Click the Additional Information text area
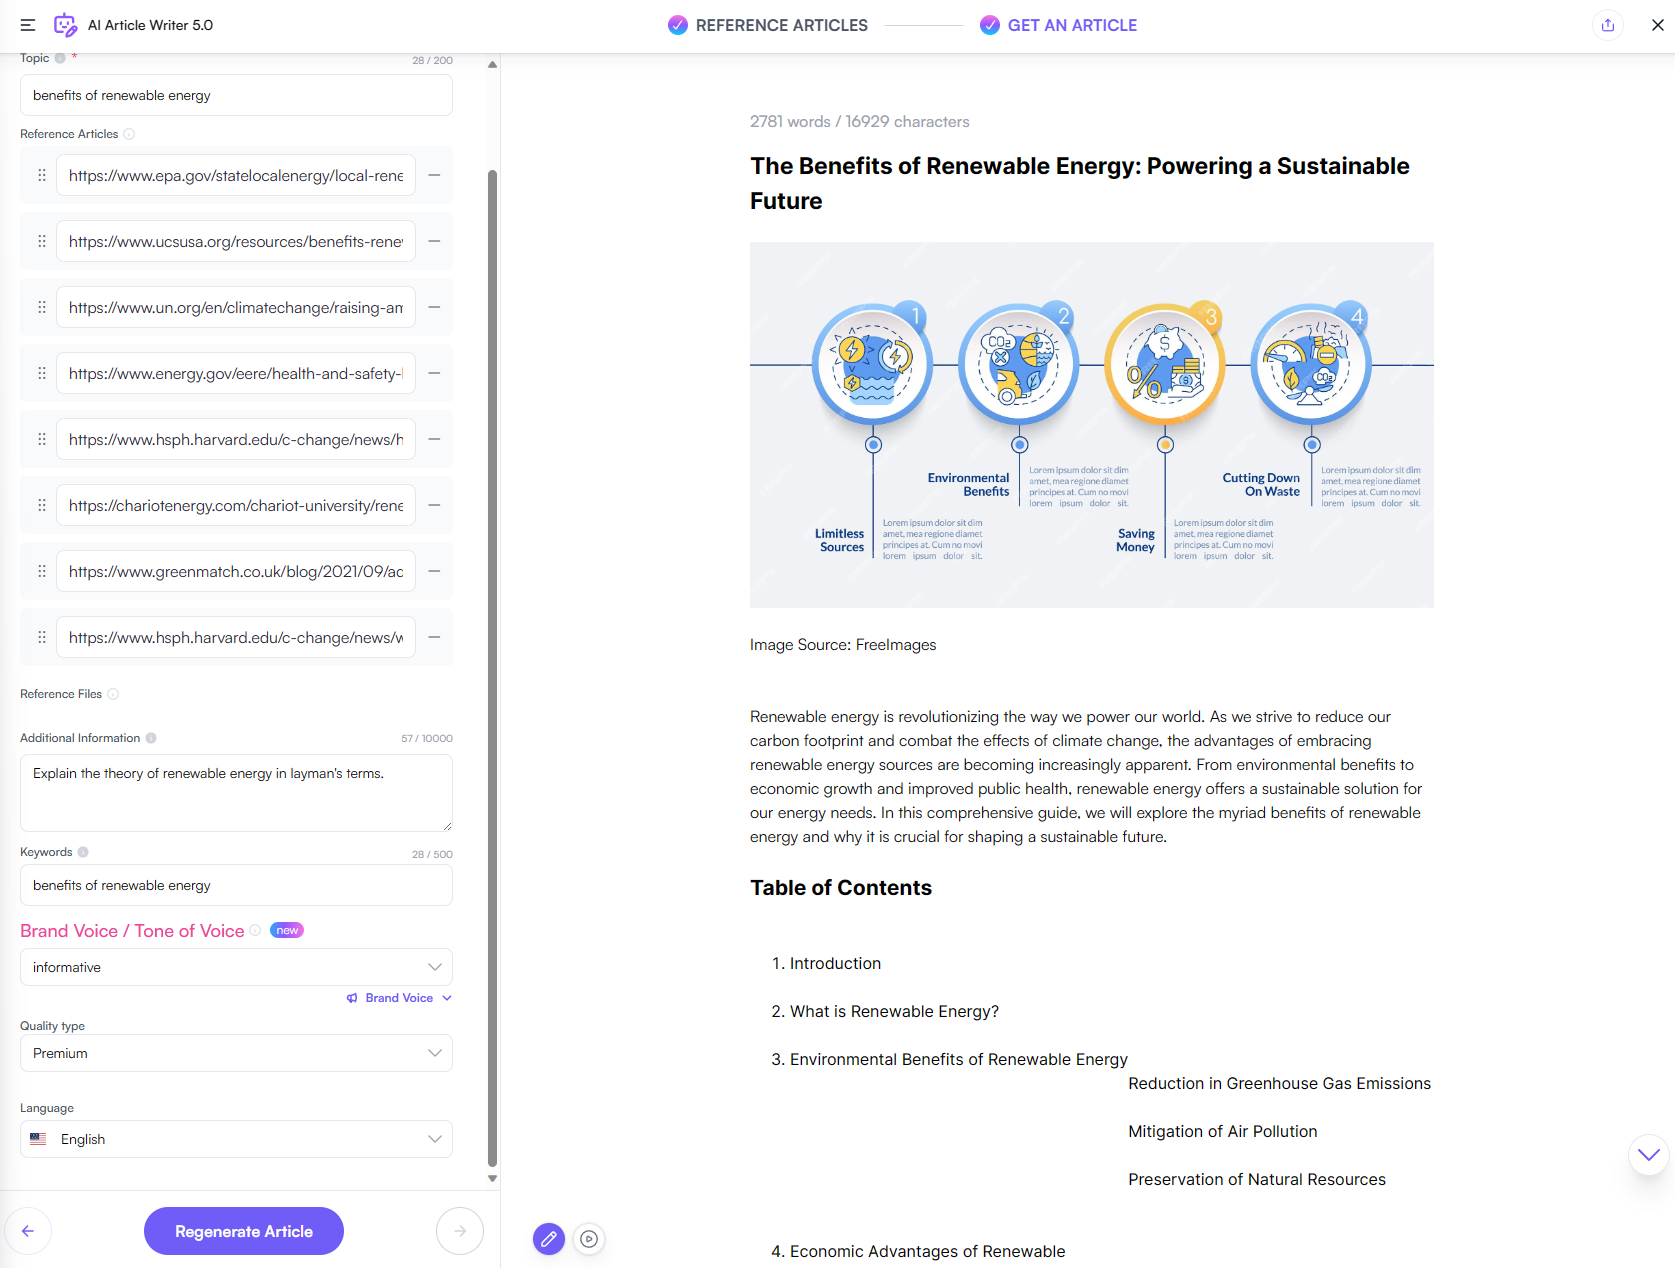Screen dimensions: 1675x1268 click(x=236, y=793)
